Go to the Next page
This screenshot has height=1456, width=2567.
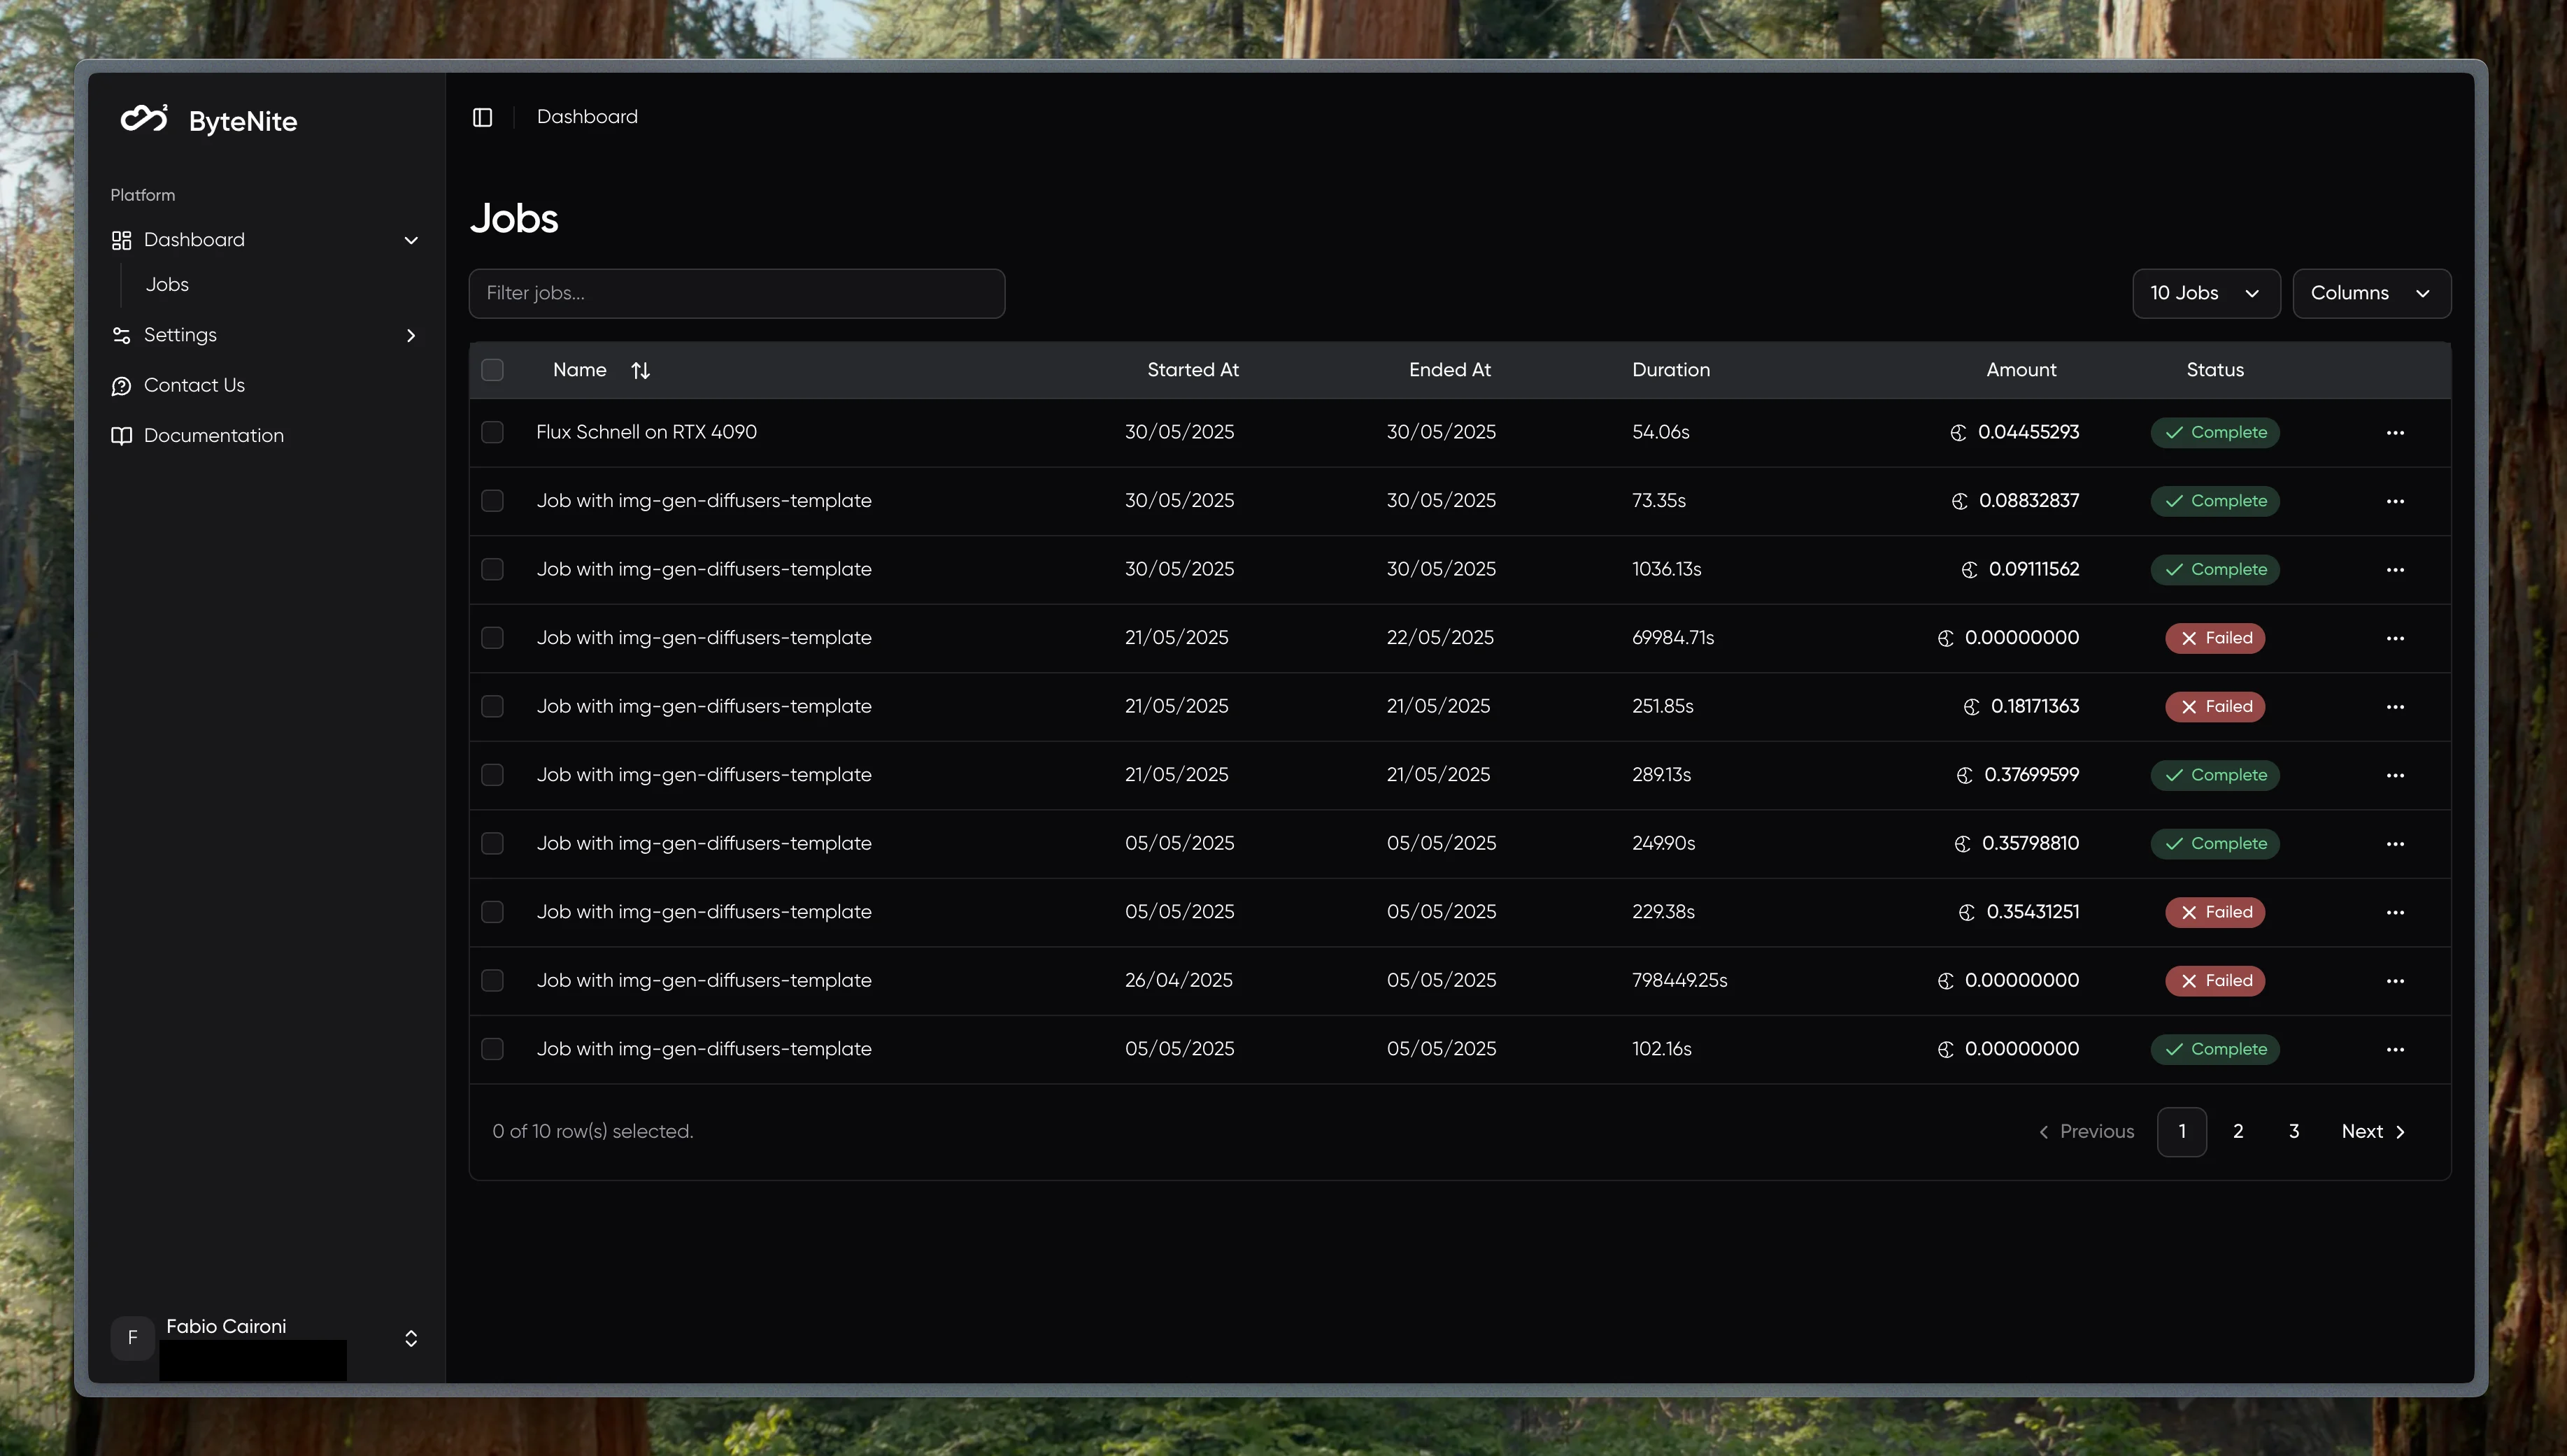click(x=2373, y=1132)
